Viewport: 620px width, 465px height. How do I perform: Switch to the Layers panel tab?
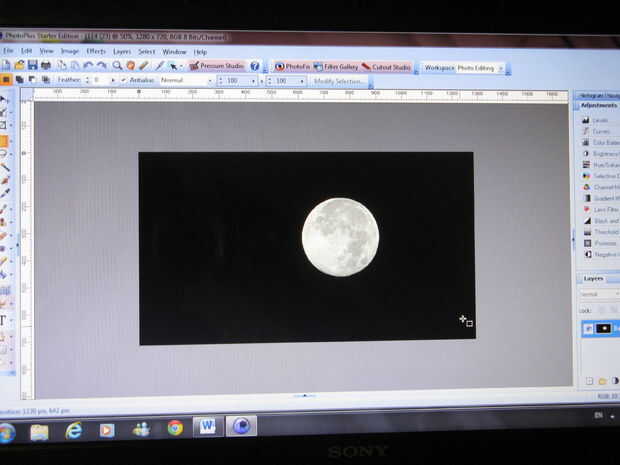(593, 279)
